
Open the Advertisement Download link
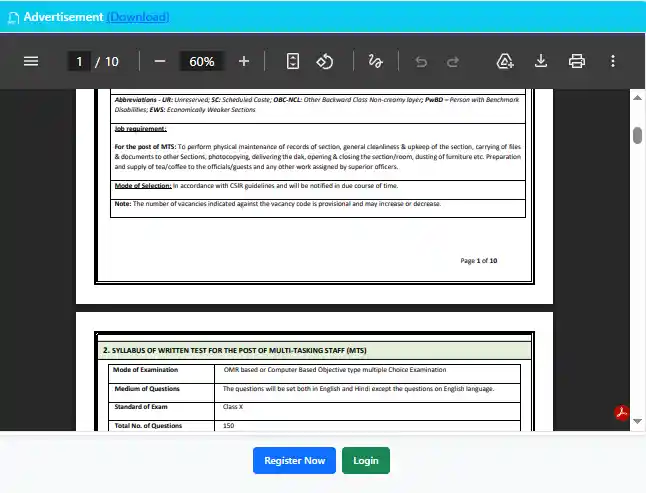coord(138,17)
